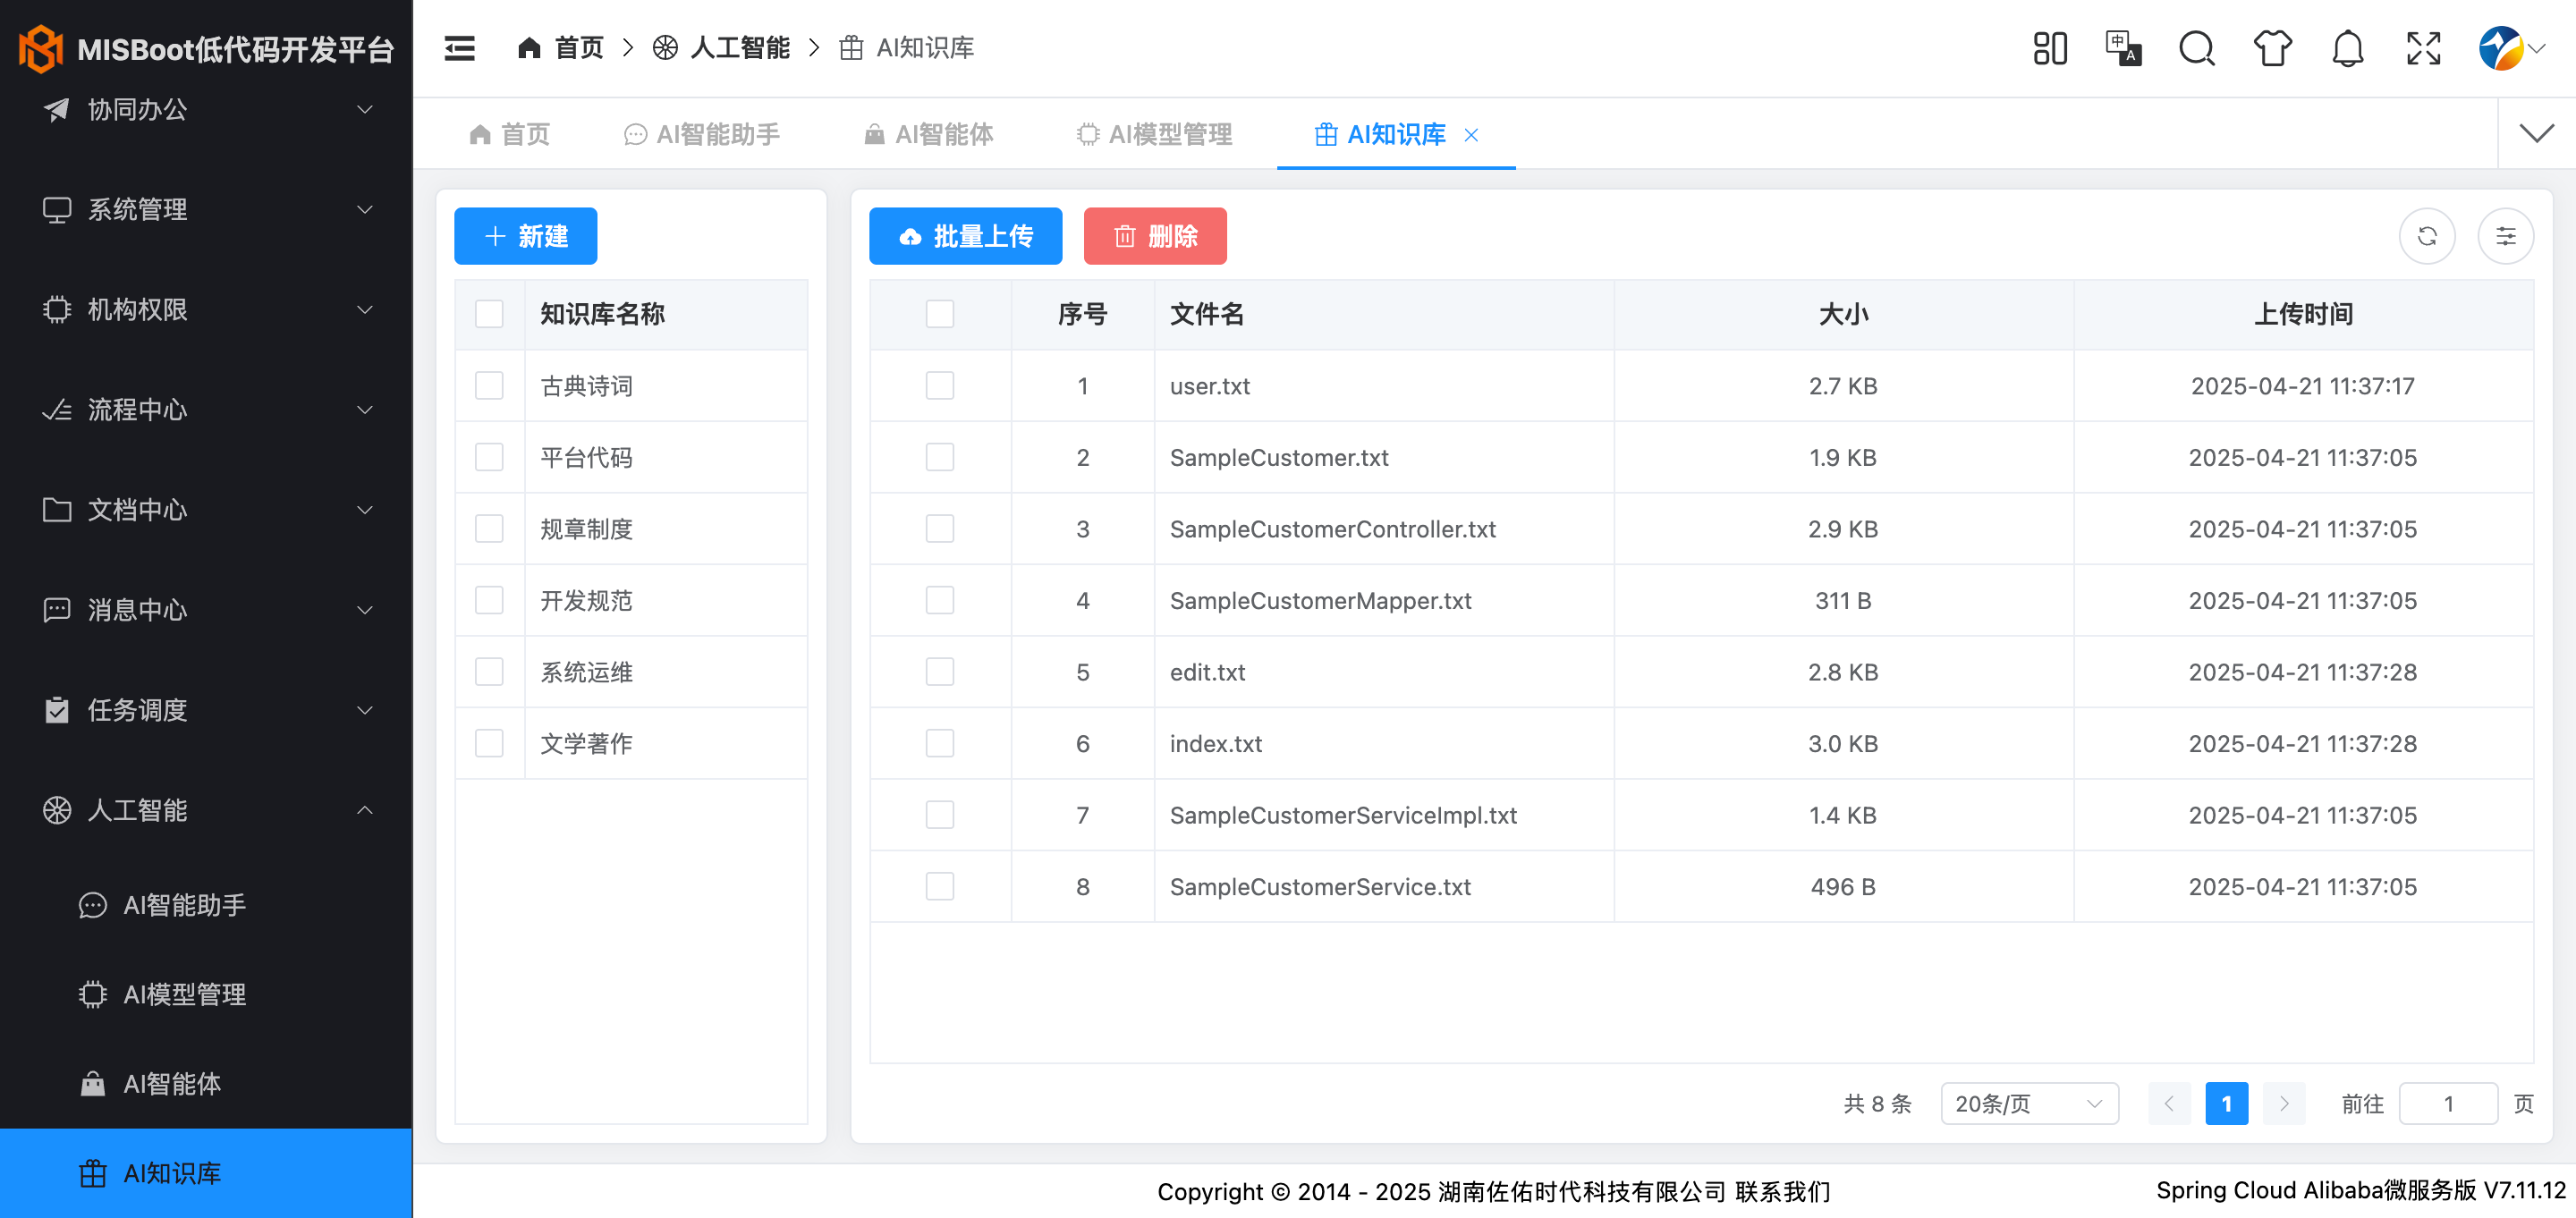Check the 规章制度 checkbox
2576x1218 pixels.
click(x=489, y=529)
